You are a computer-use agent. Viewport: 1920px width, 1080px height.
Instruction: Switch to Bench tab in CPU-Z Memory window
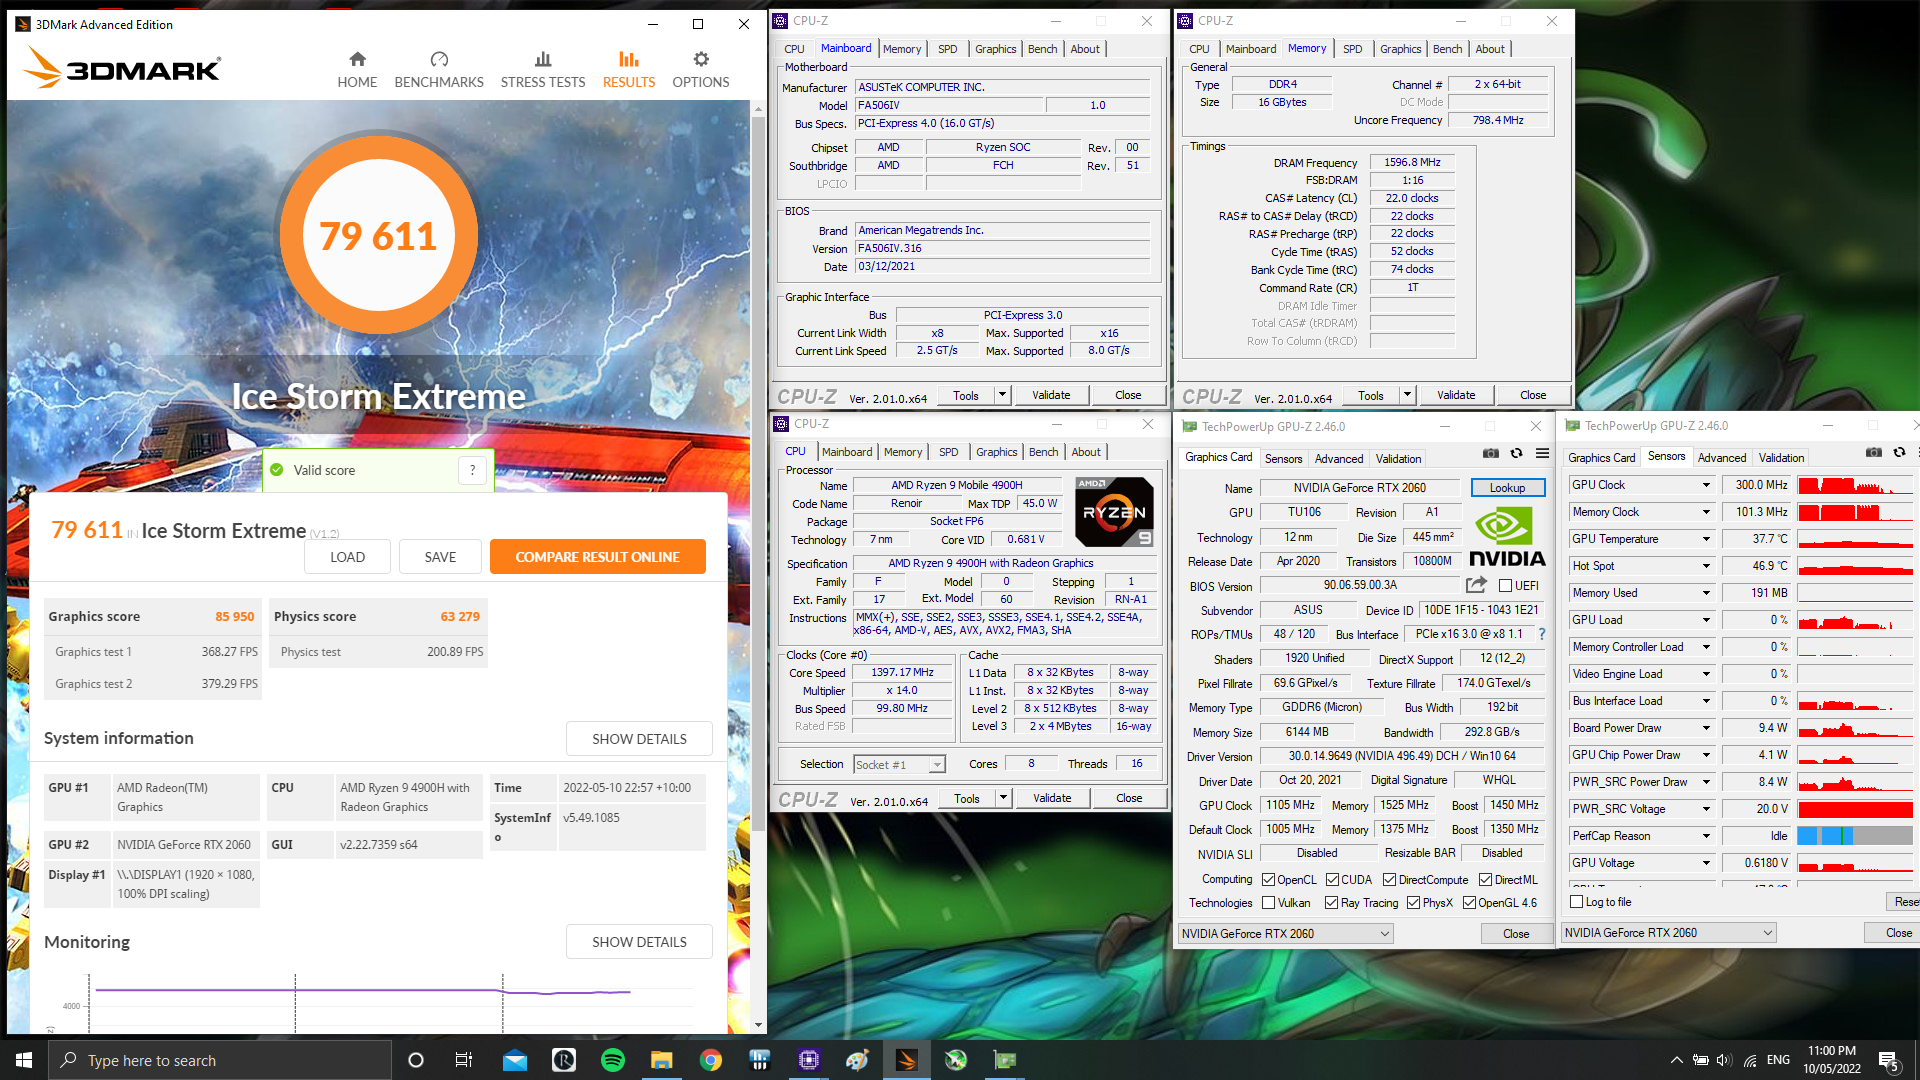click(1447, 49)
